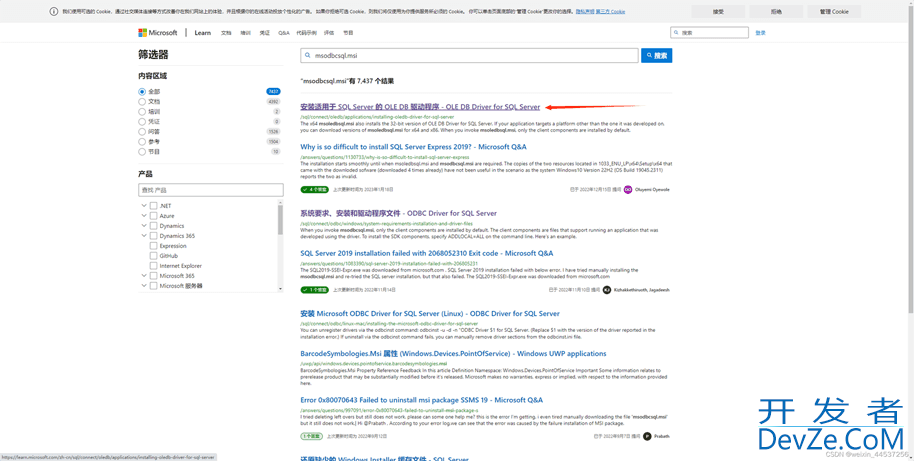Check the Azure product checkbox
This screenshot has width=914, height=461.
[x=153, y=216]
